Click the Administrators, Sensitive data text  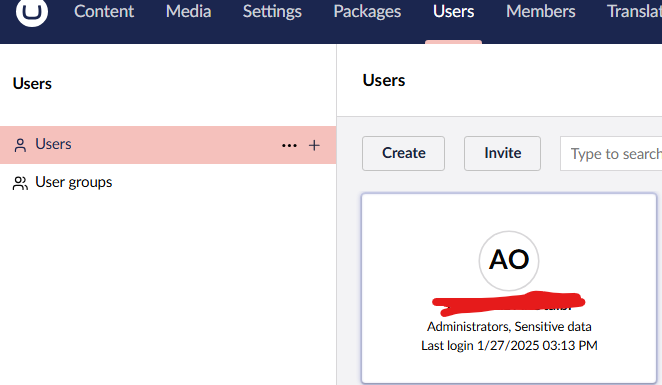point(509,326)
